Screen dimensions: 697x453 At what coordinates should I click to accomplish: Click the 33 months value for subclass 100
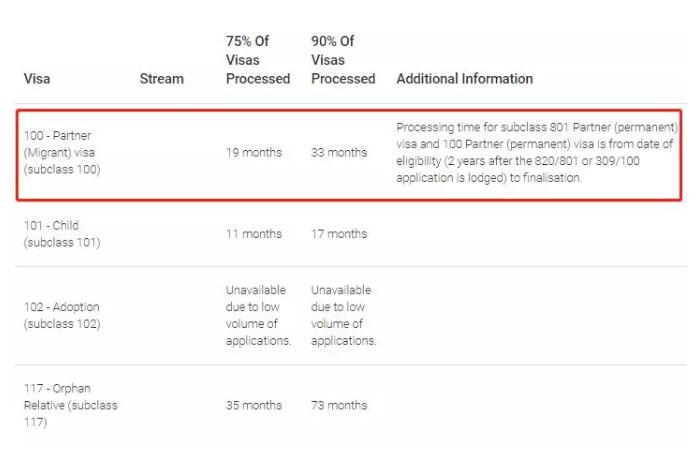(339, 152)
